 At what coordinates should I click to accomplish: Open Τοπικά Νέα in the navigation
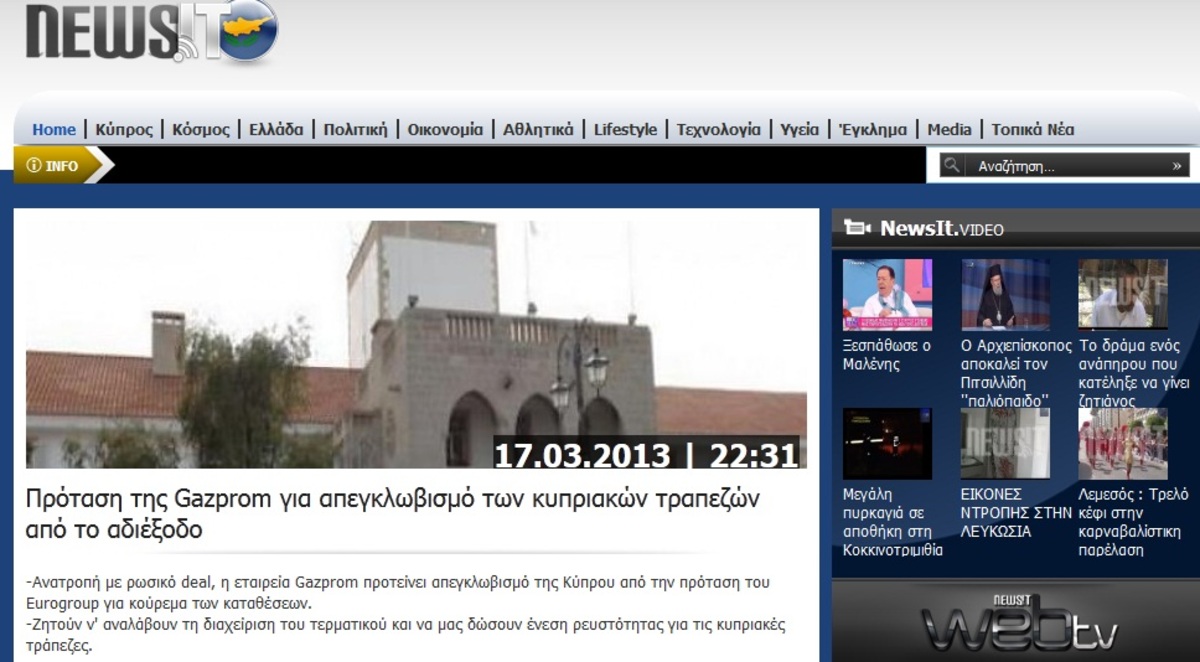pyautogui.click(x=1033, y=129)
